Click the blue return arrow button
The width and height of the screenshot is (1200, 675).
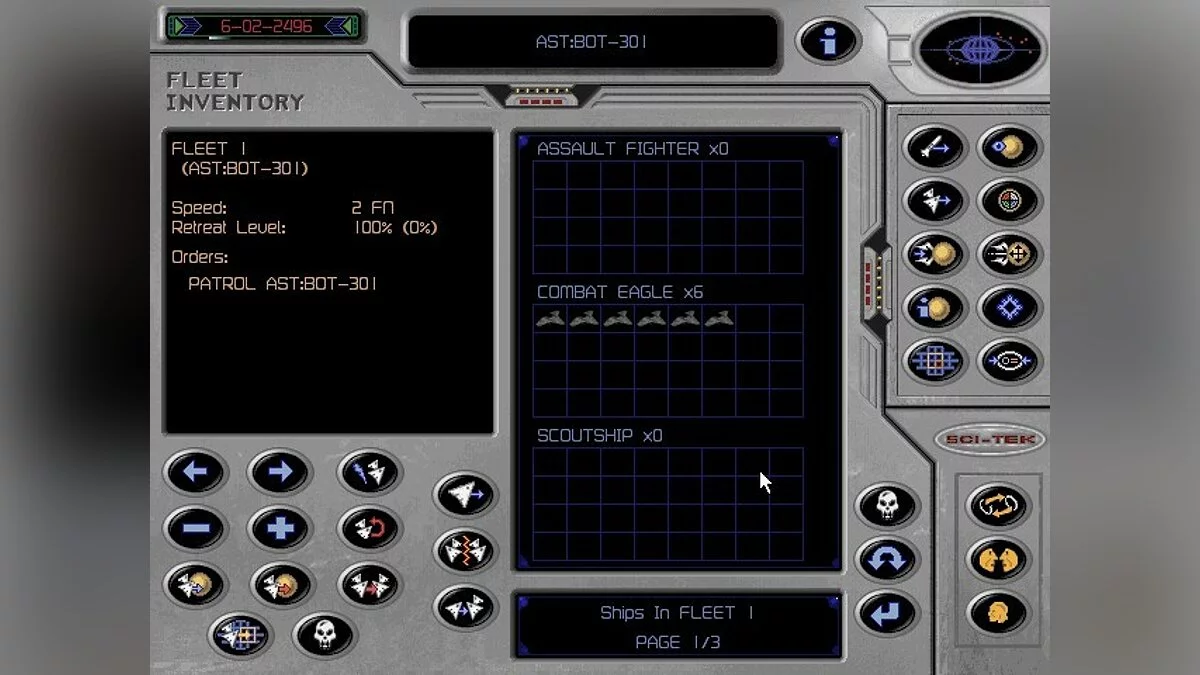point(887,613)
